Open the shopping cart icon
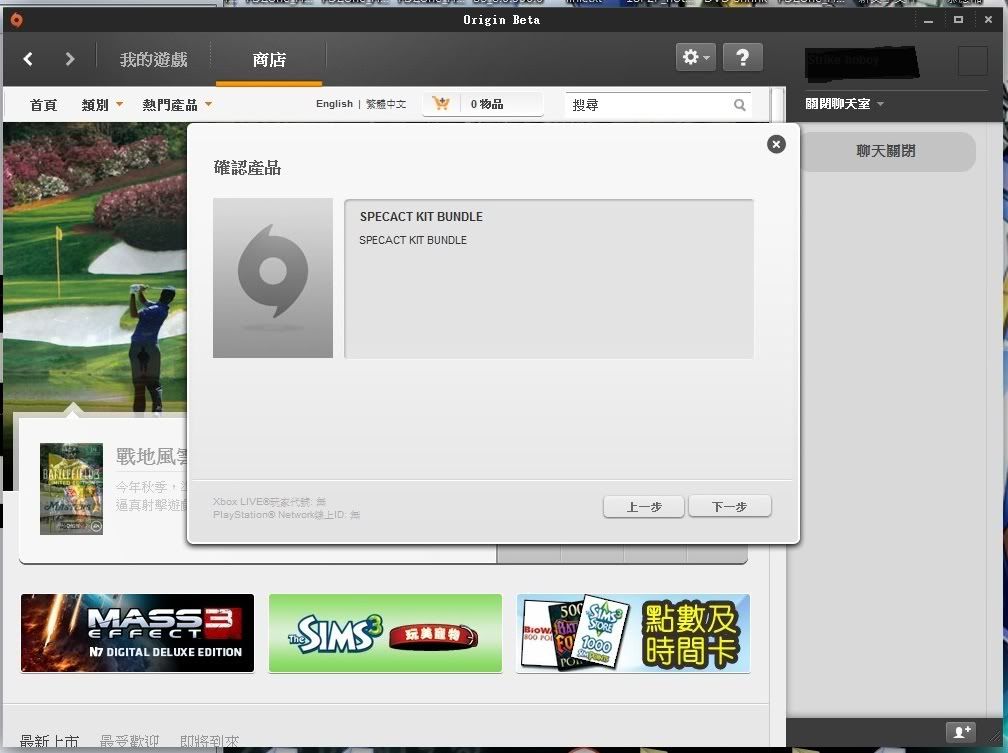The width and height of the screenshot is (1008, 753). (441, 104)
